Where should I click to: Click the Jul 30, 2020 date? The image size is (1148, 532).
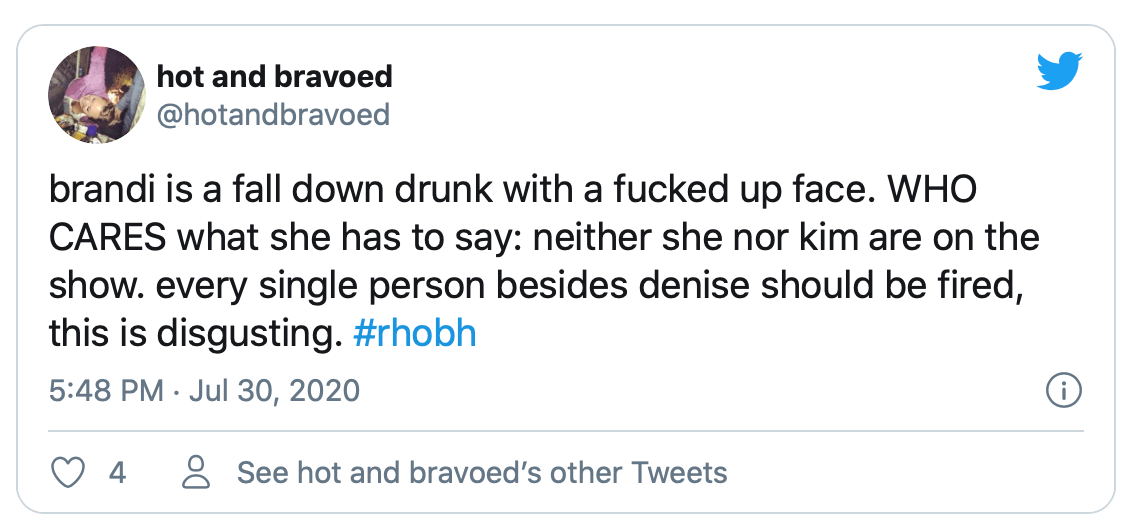point(270,390)
